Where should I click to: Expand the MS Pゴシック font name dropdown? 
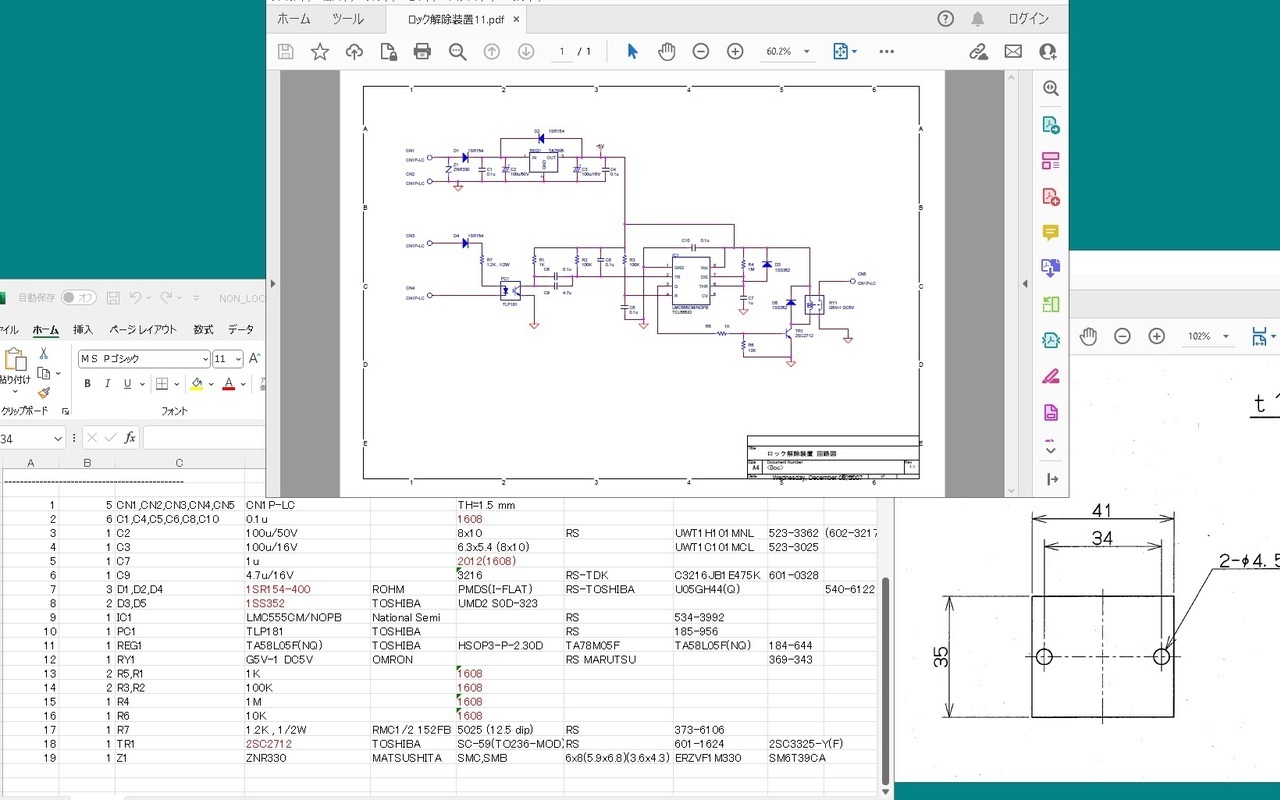[204, 359]
